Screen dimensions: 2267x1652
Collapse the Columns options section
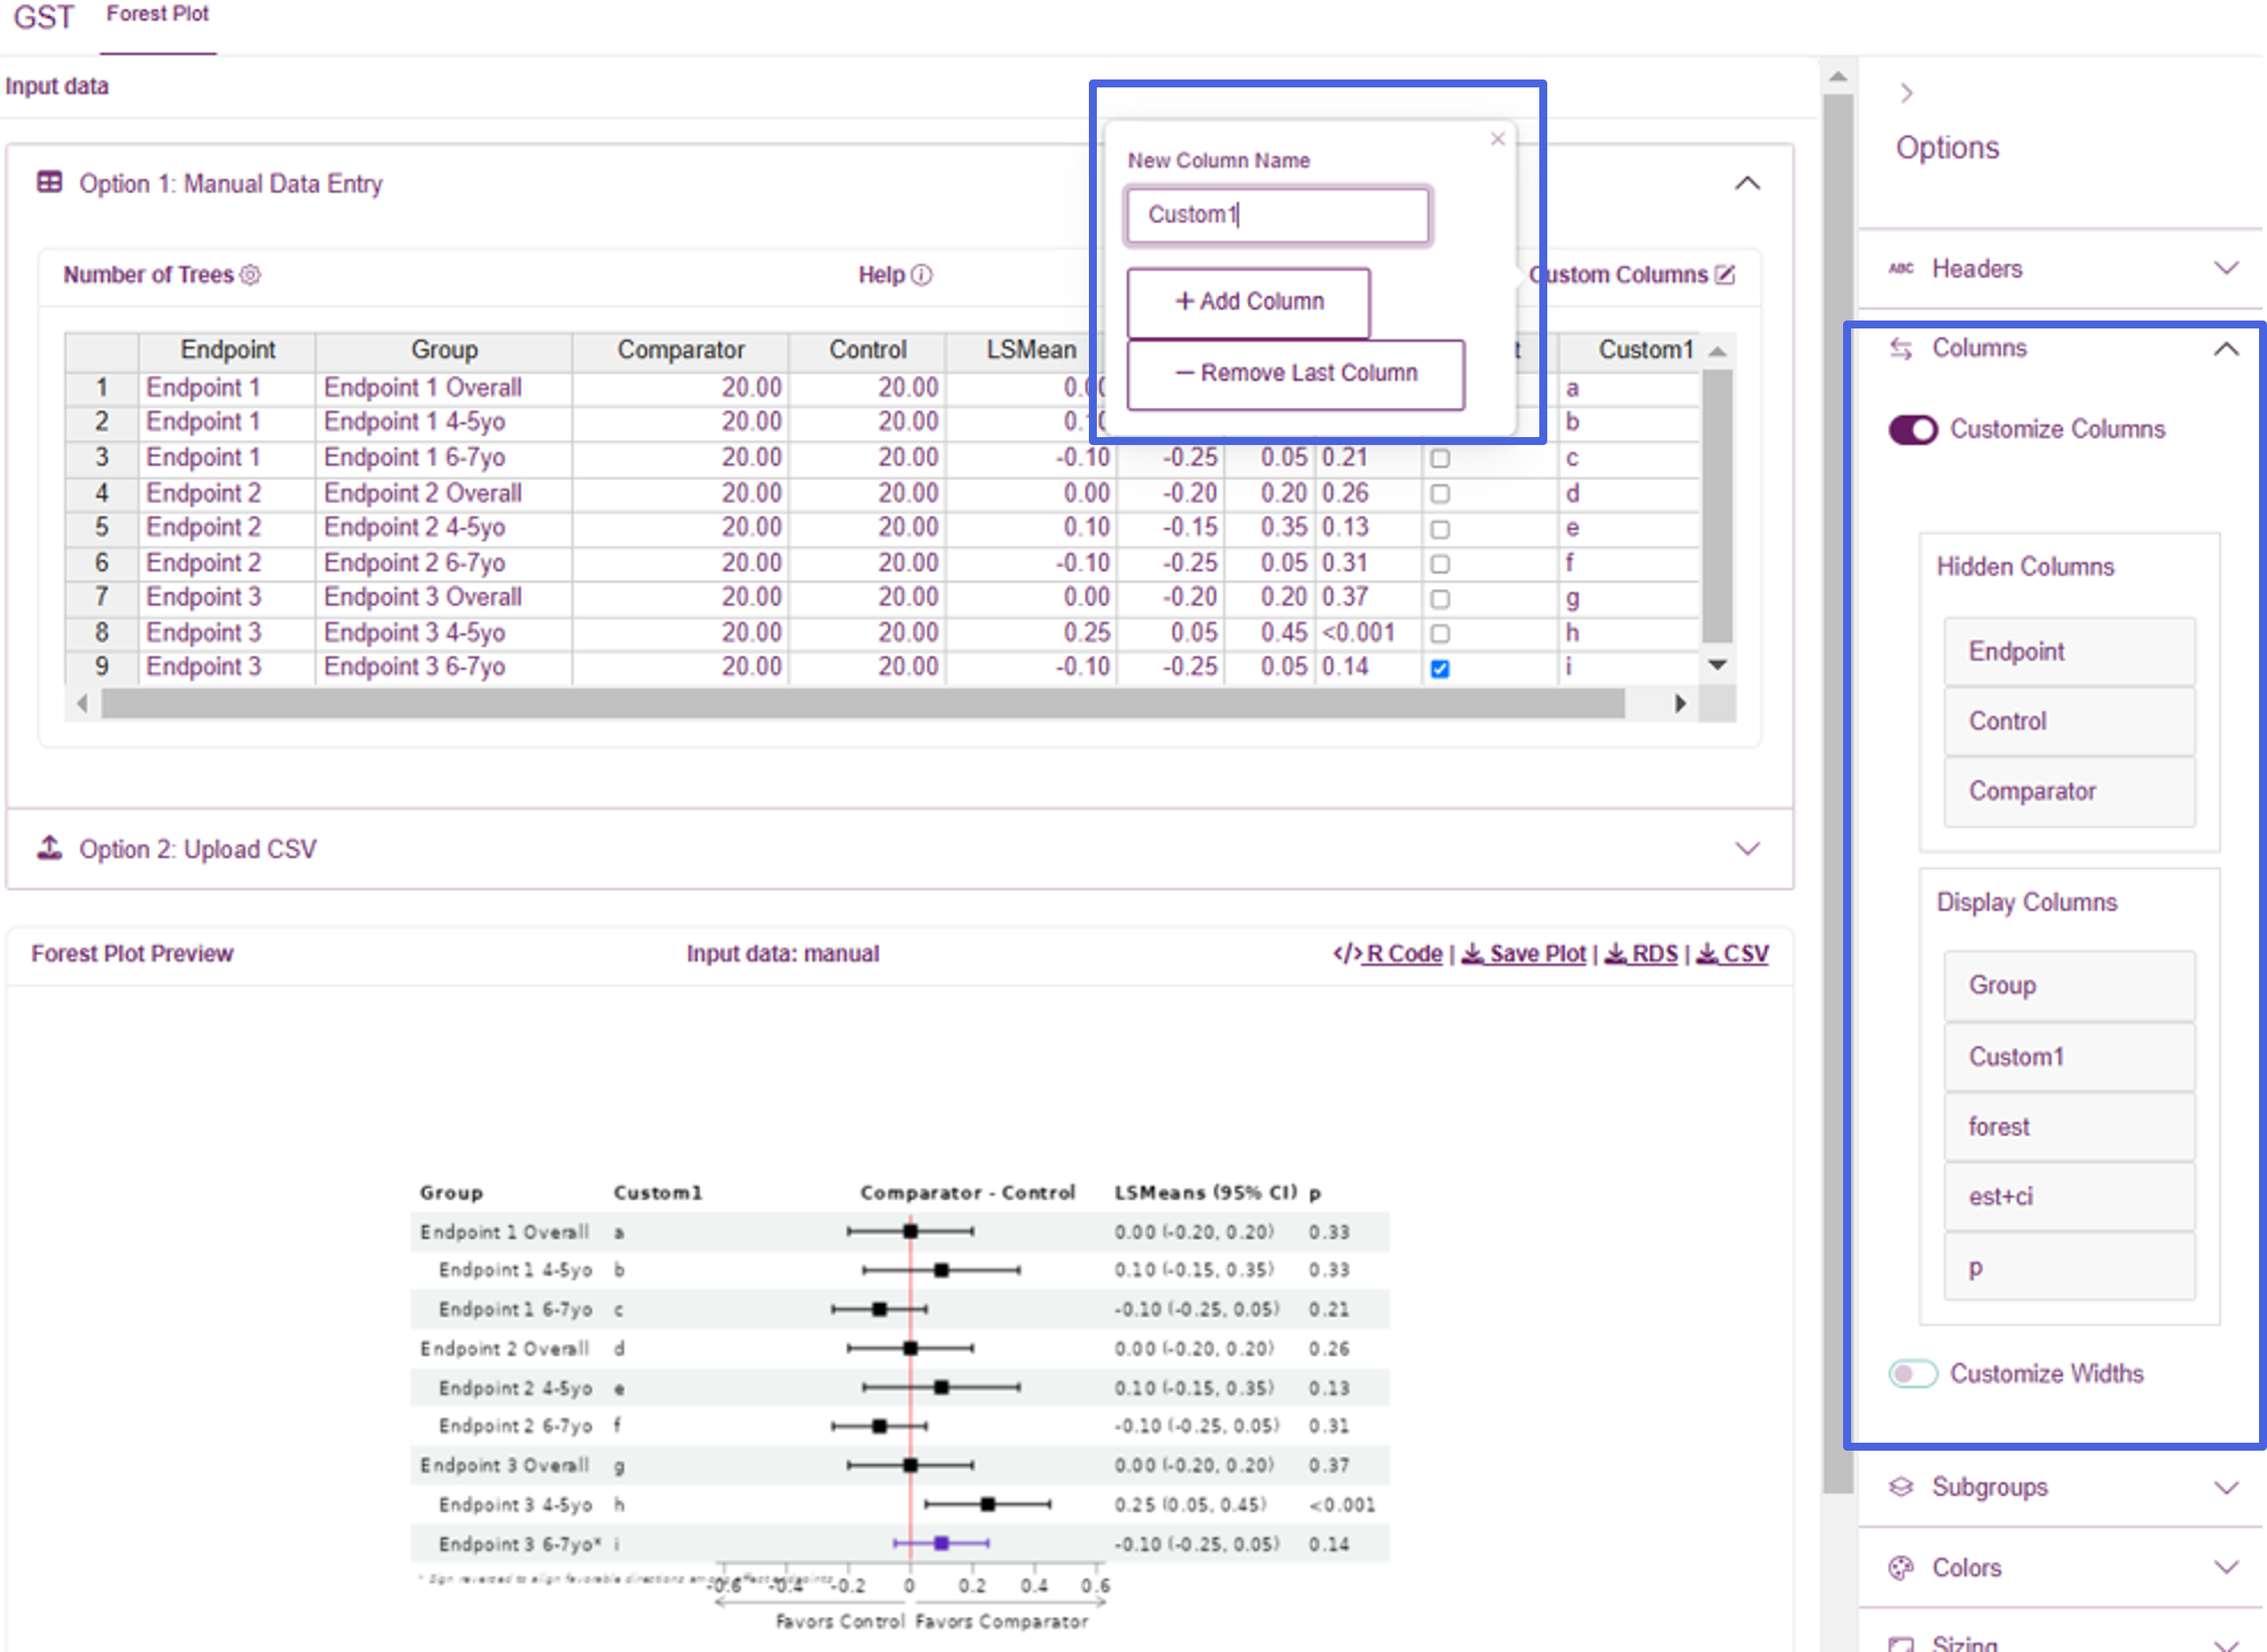(2226, 349)
